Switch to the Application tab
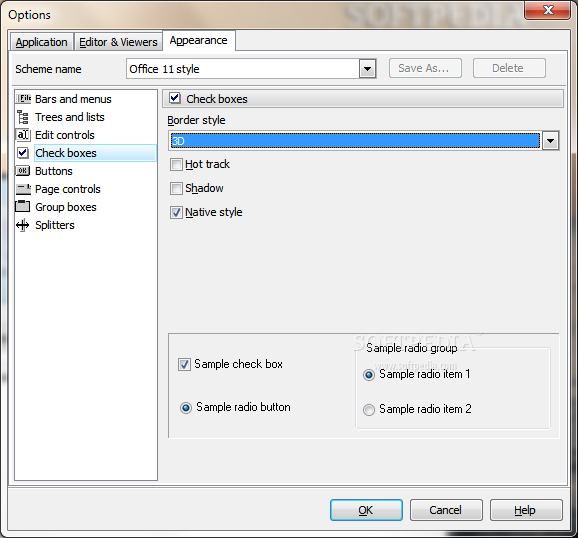 [x=41, y=42]
